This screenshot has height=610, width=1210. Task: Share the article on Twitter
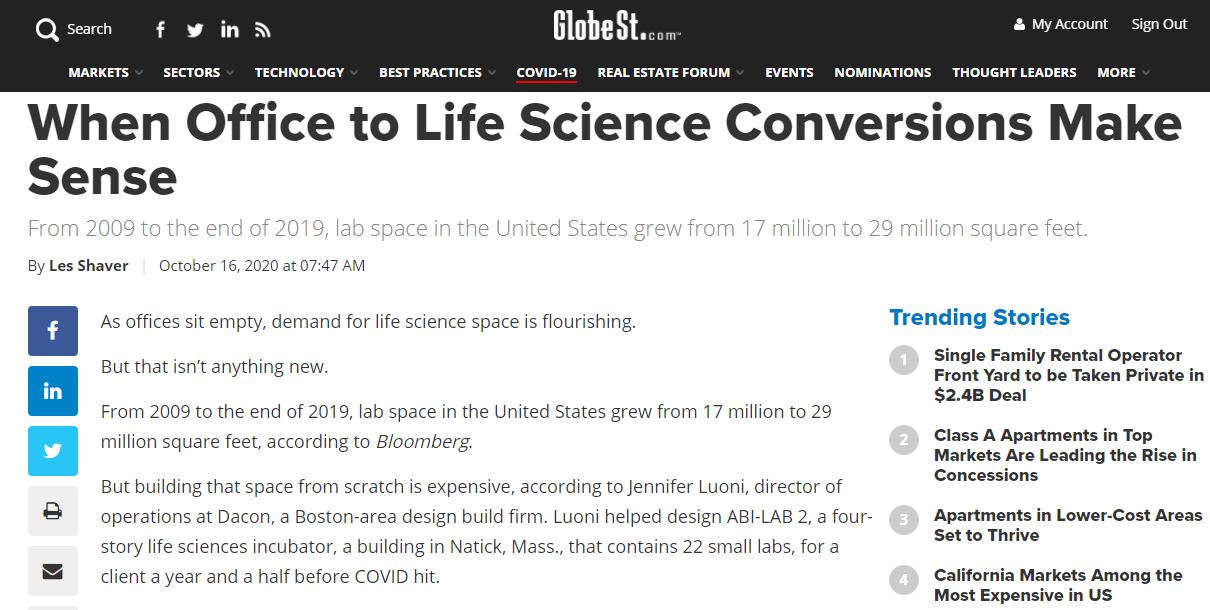52,450
